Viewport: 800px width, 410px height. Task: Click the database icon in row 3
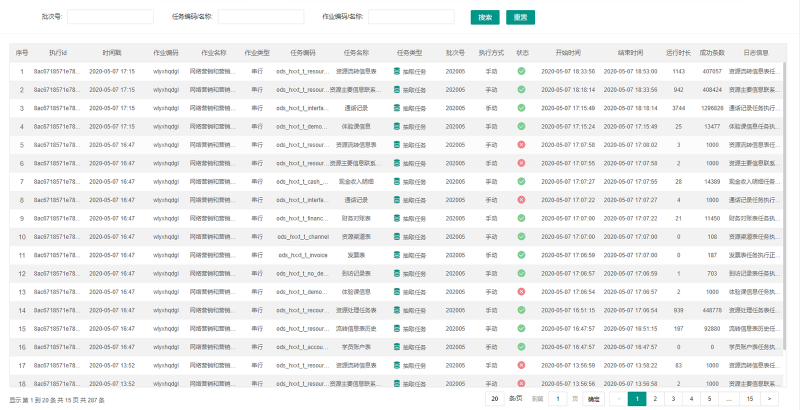396,108
